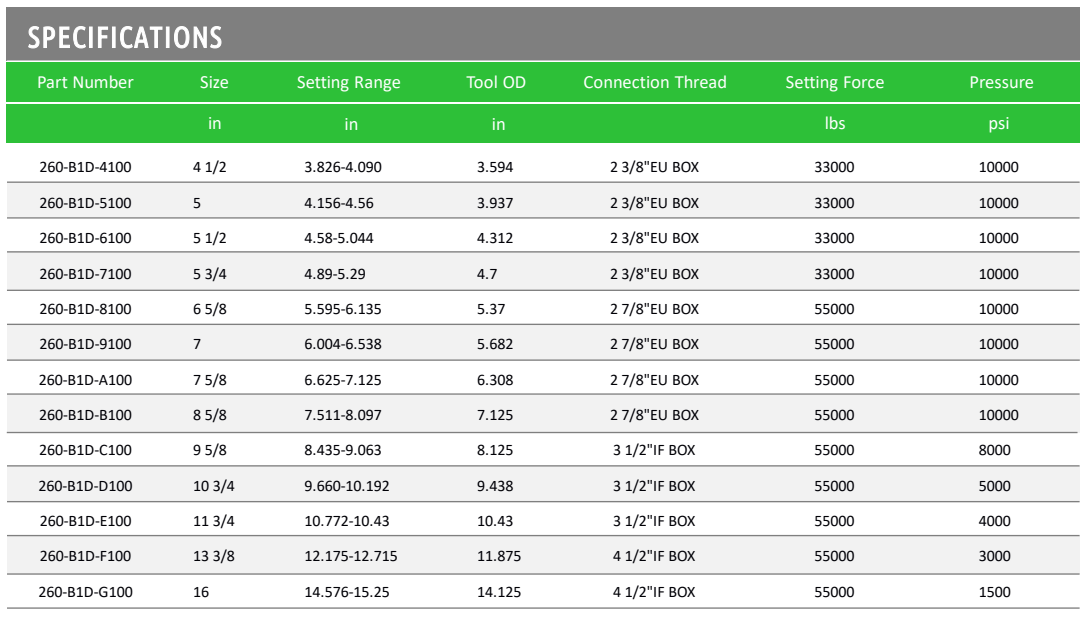Click Tool OD value 5.682

[x=495, y=344]
